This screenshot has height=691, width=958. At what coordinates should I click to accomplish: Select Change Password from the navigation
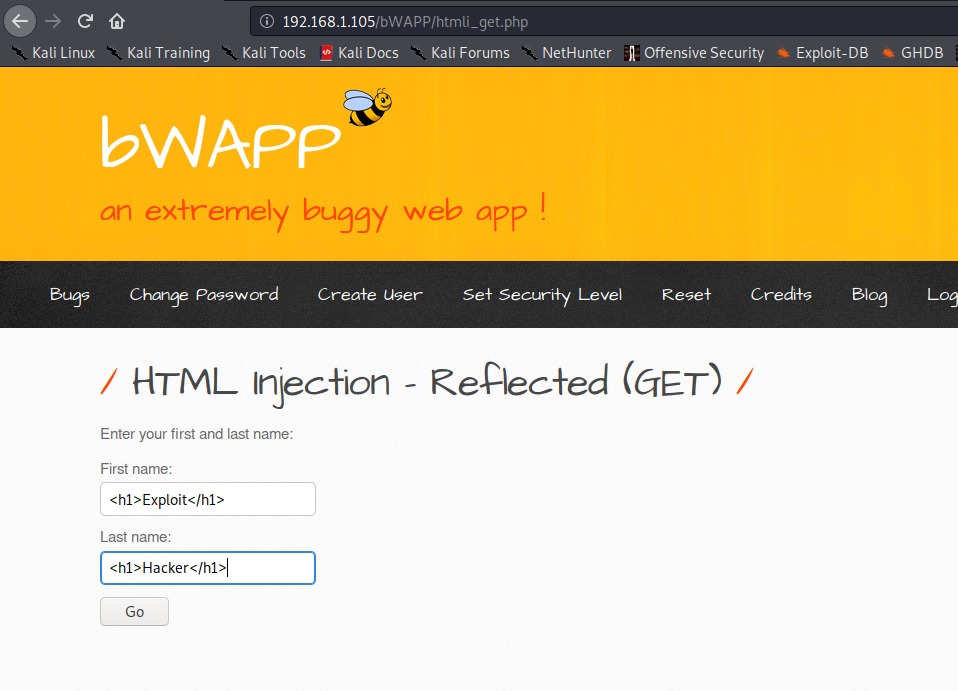point(204,295)
